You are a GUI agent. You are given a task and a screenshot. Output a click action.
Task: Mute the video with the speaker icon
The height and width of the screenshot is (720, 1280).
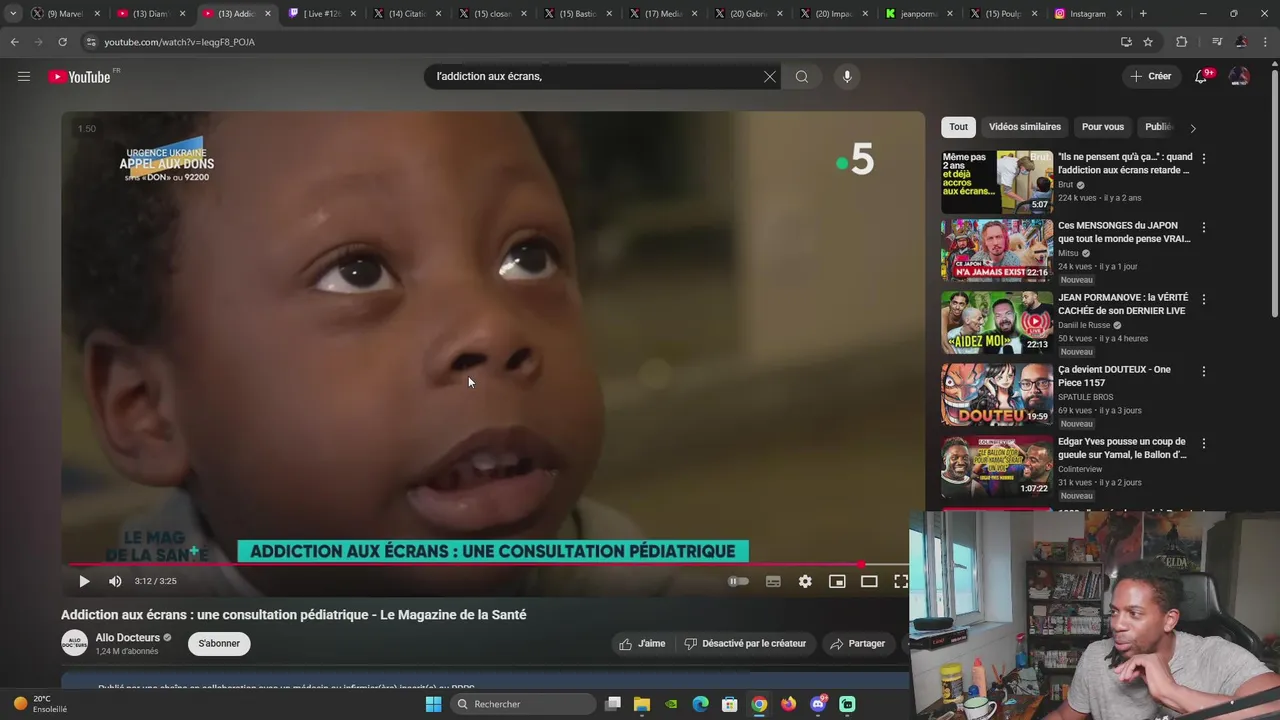pos(115,581)
